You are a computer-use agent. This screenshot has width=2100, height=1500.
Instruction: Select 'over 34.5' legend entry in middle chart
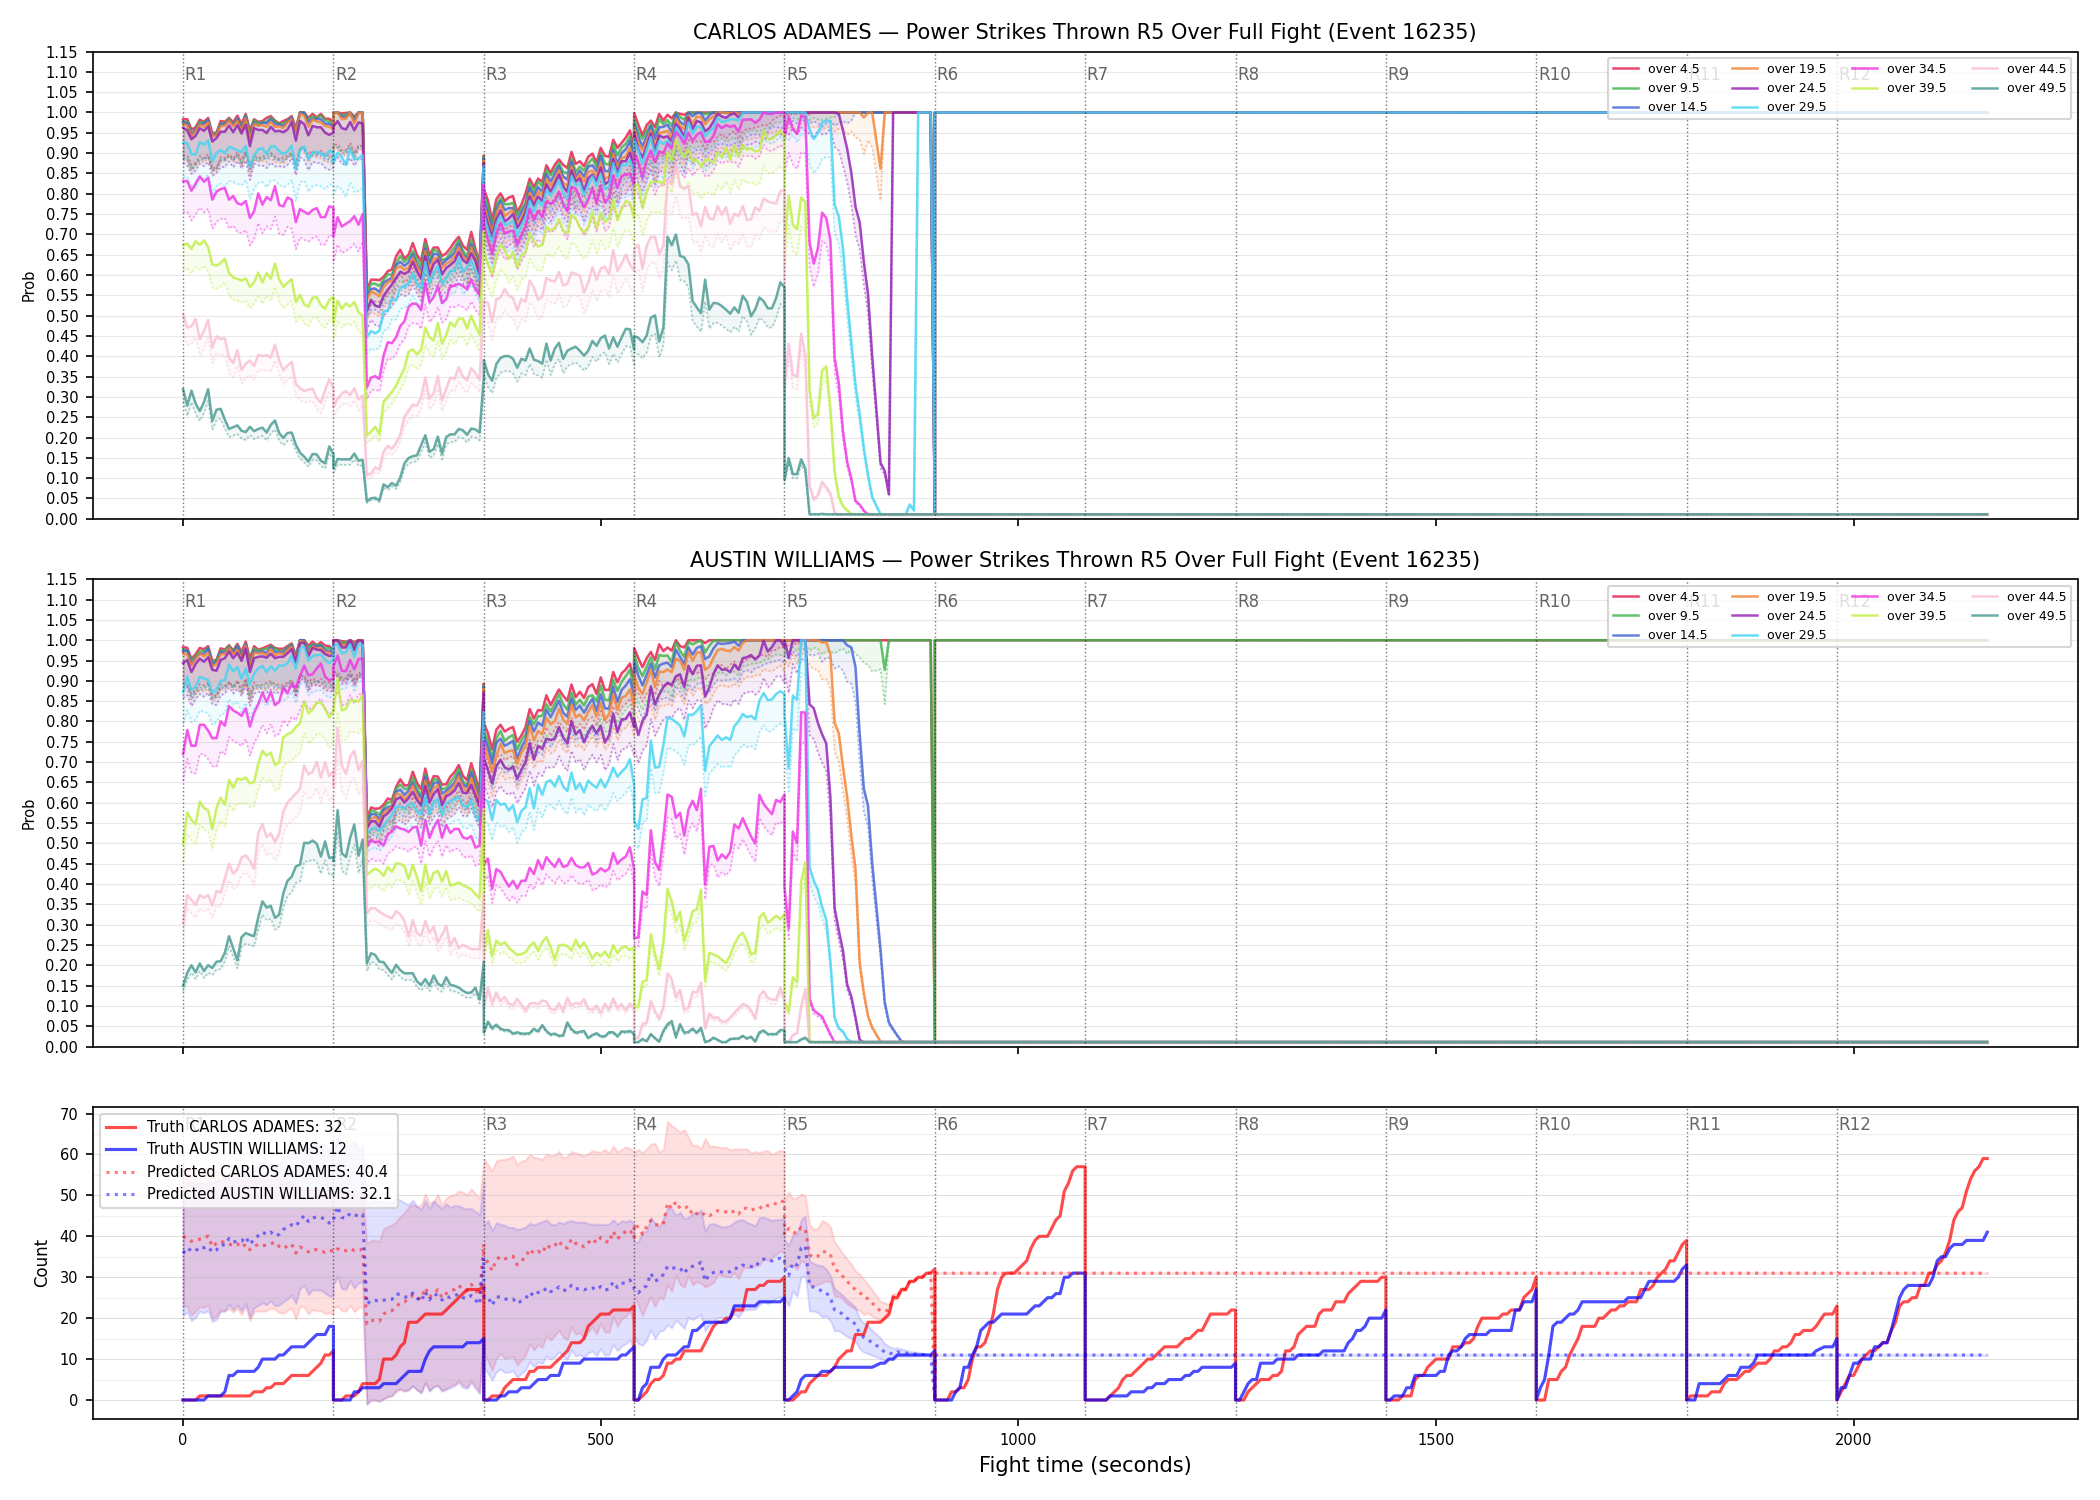point(1898,597)
